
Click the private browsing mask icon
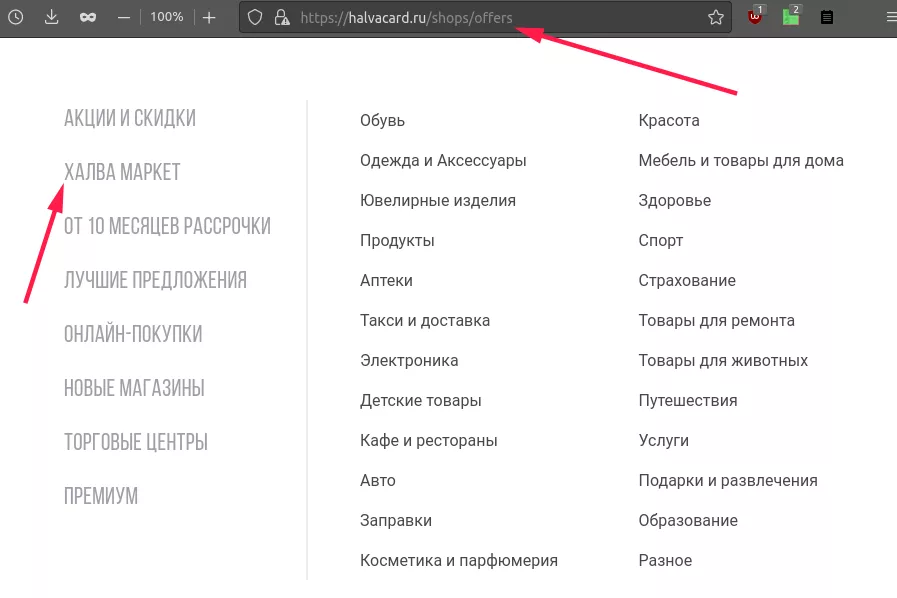(x=87, y=17)
